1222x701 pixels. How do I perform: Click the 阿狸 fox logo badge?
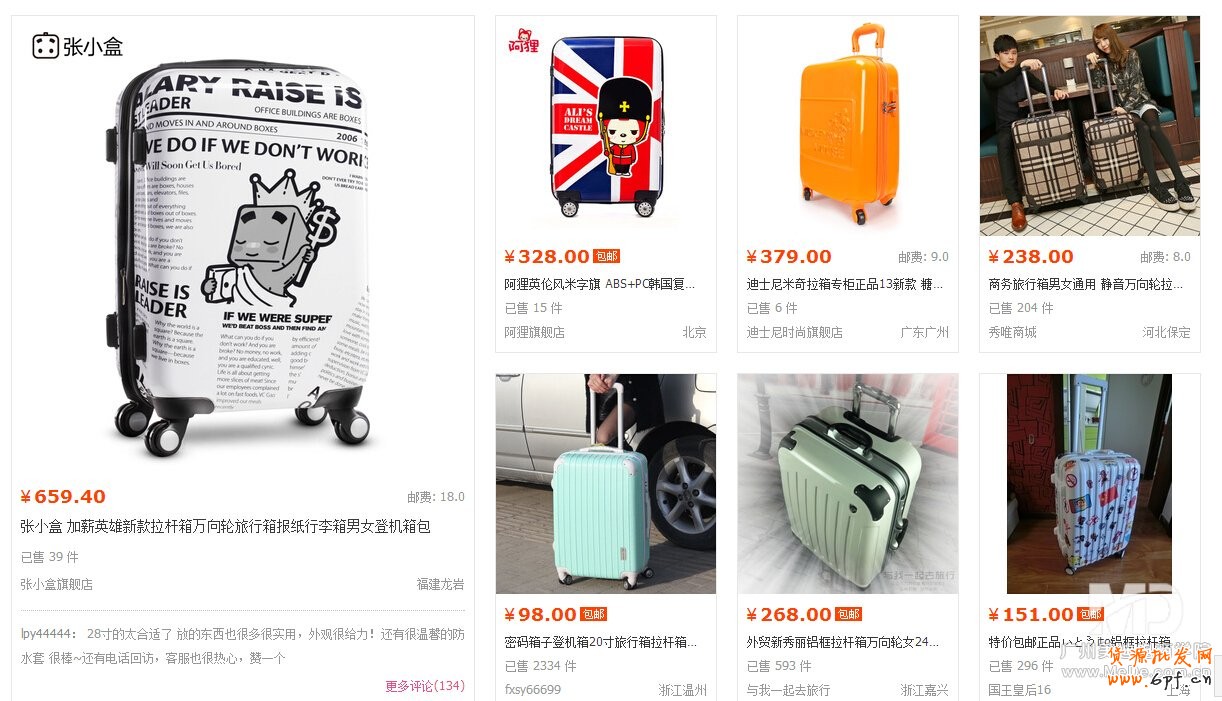click(x=523, y=39)
